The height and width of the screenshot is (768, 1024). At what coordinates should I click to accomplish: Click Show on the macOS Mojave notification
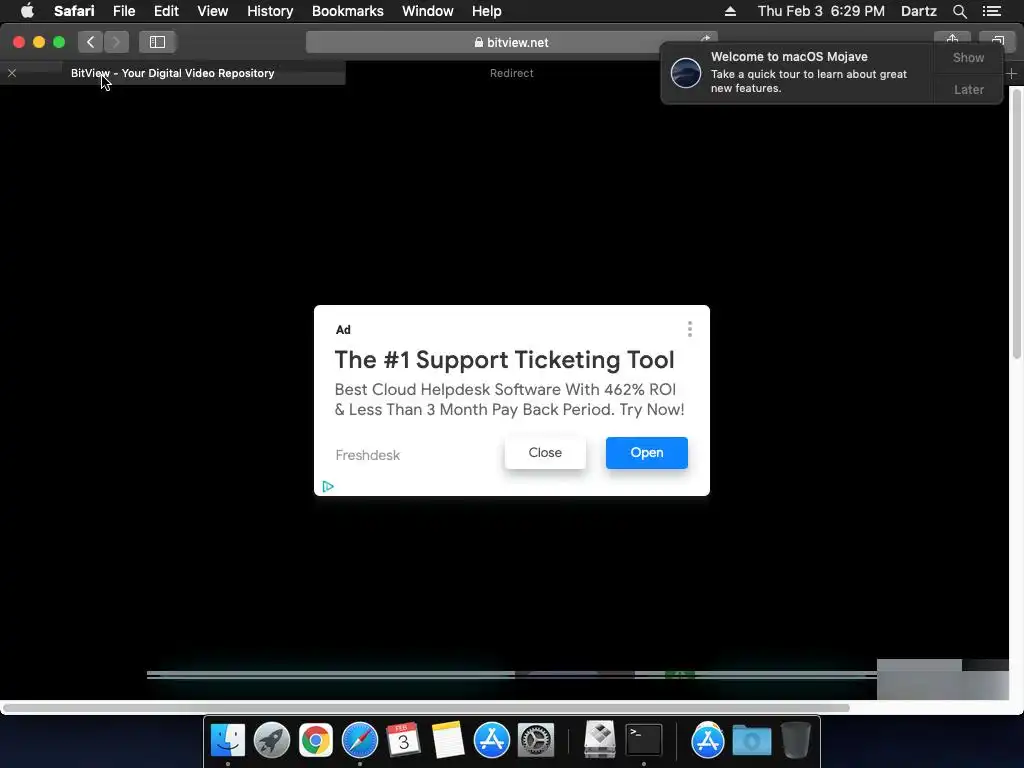coord(968,57)
